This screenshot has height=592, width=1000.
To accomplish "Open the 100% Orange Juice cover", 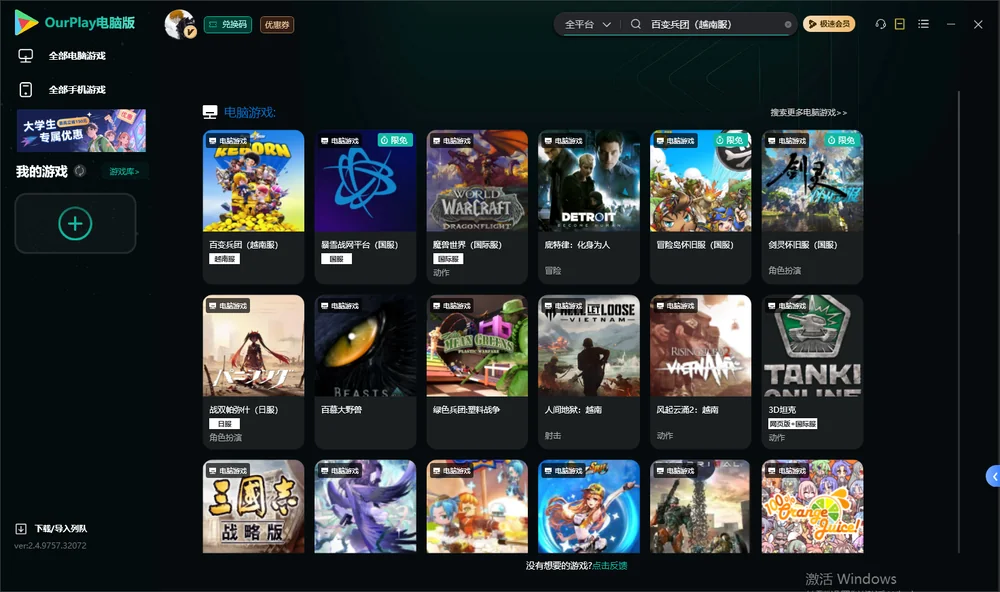I will point(812,507).
